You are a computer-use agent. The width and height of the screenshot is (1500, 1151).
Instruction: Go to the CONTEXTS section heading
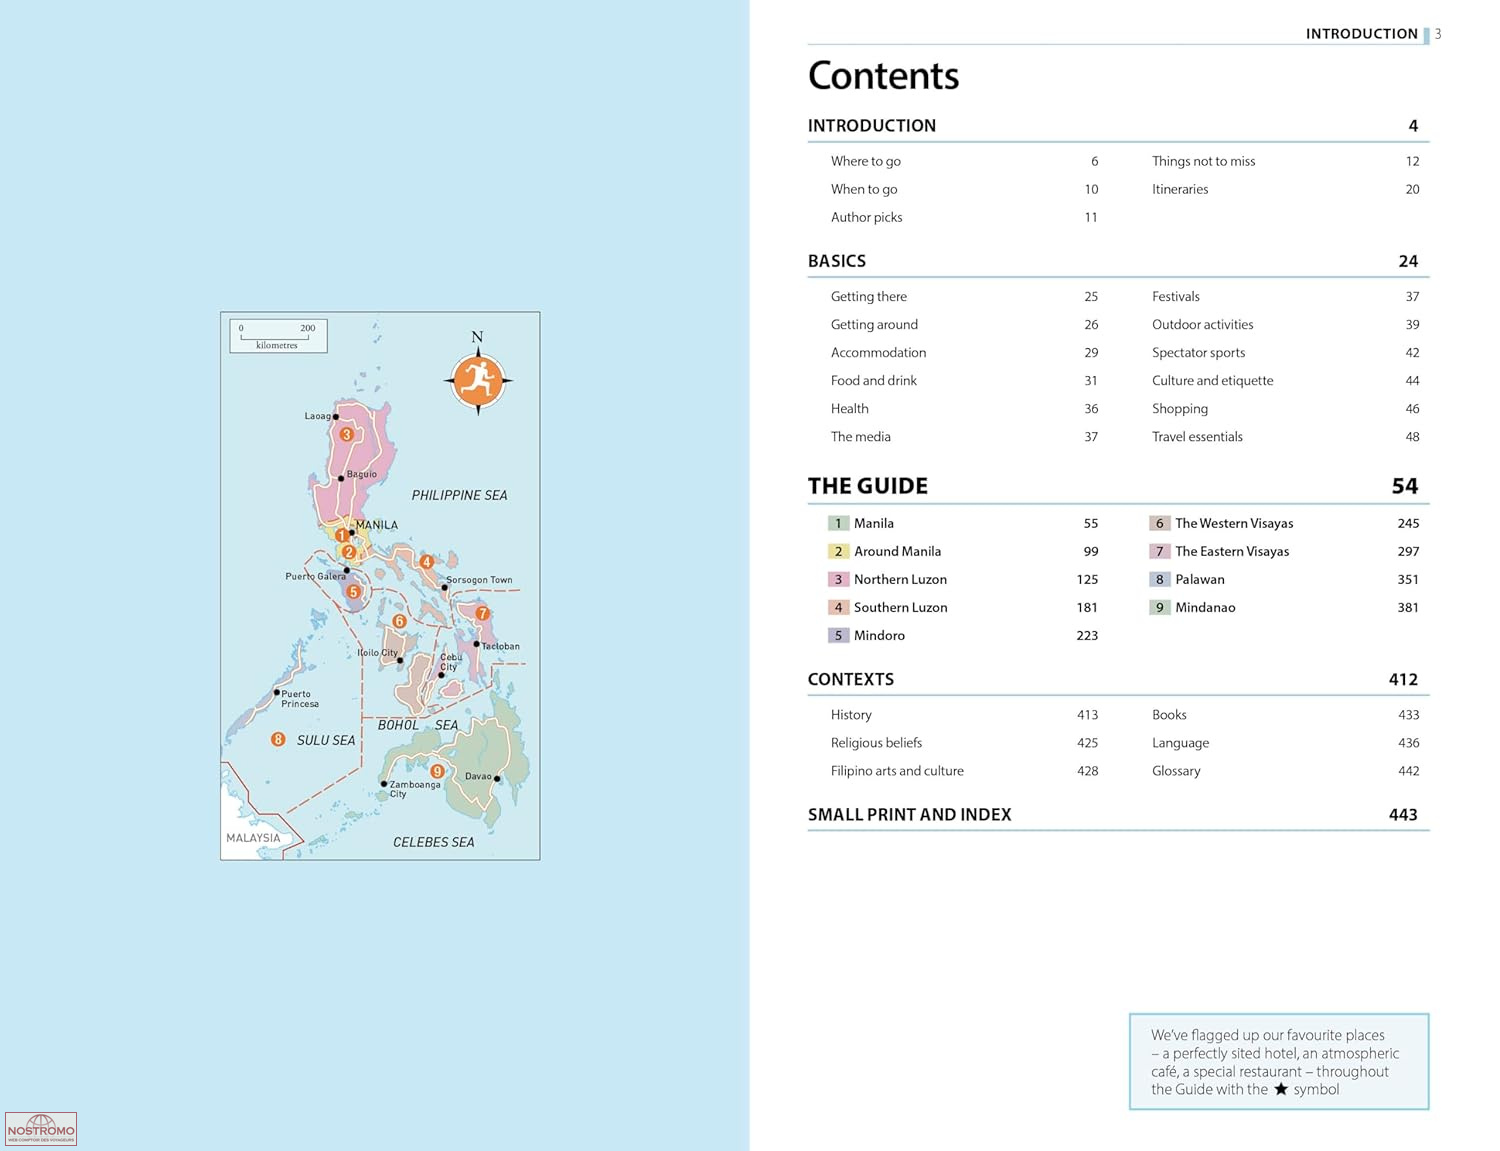(x=850, y=679)
